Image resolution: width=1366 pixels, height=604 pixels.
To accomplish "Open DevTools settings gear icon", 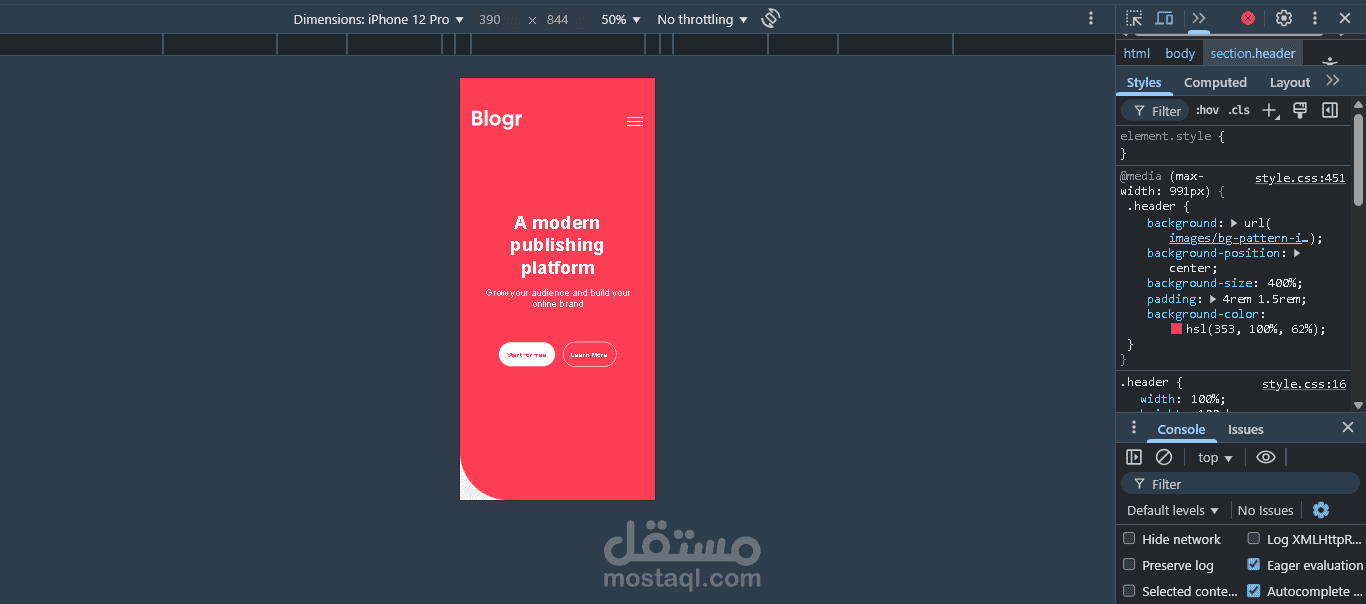I will point(1284,18).
